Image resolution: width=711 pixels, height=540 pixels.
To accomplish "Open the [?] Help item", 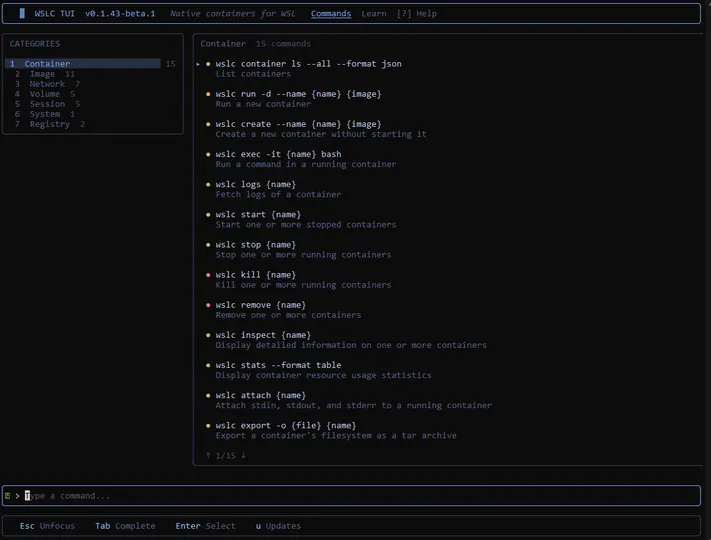I will (416, 14).
